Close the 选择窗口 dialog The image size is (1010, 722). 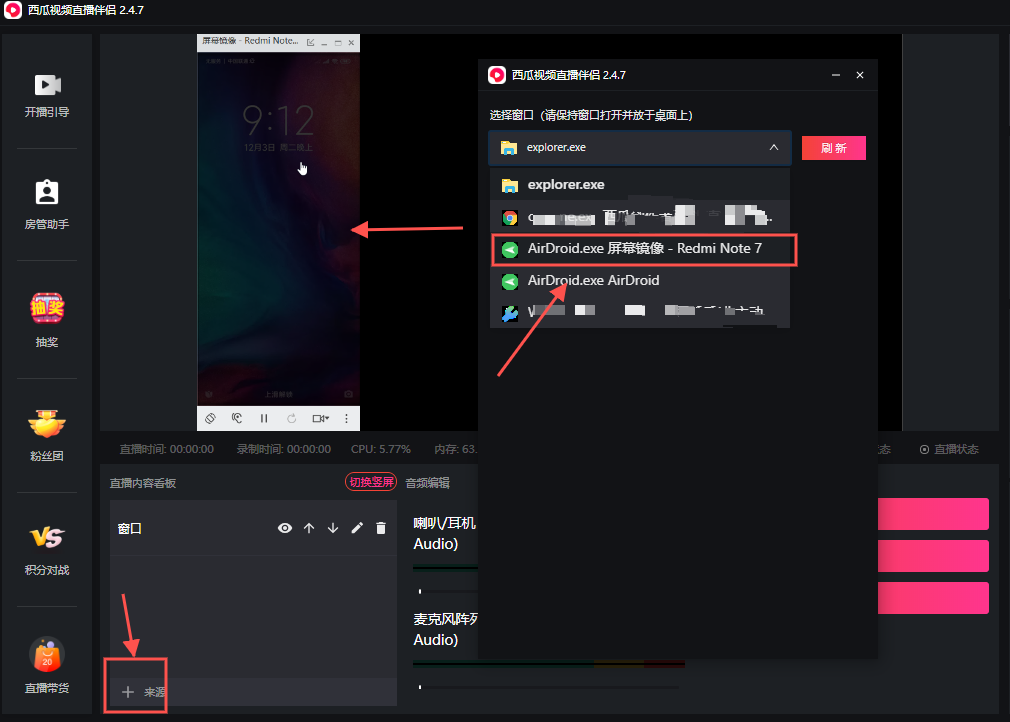tap(860, 75)
